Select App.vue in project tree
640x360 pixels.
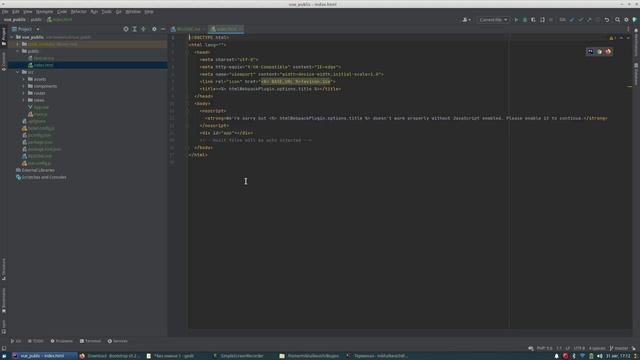coord(38,107)
